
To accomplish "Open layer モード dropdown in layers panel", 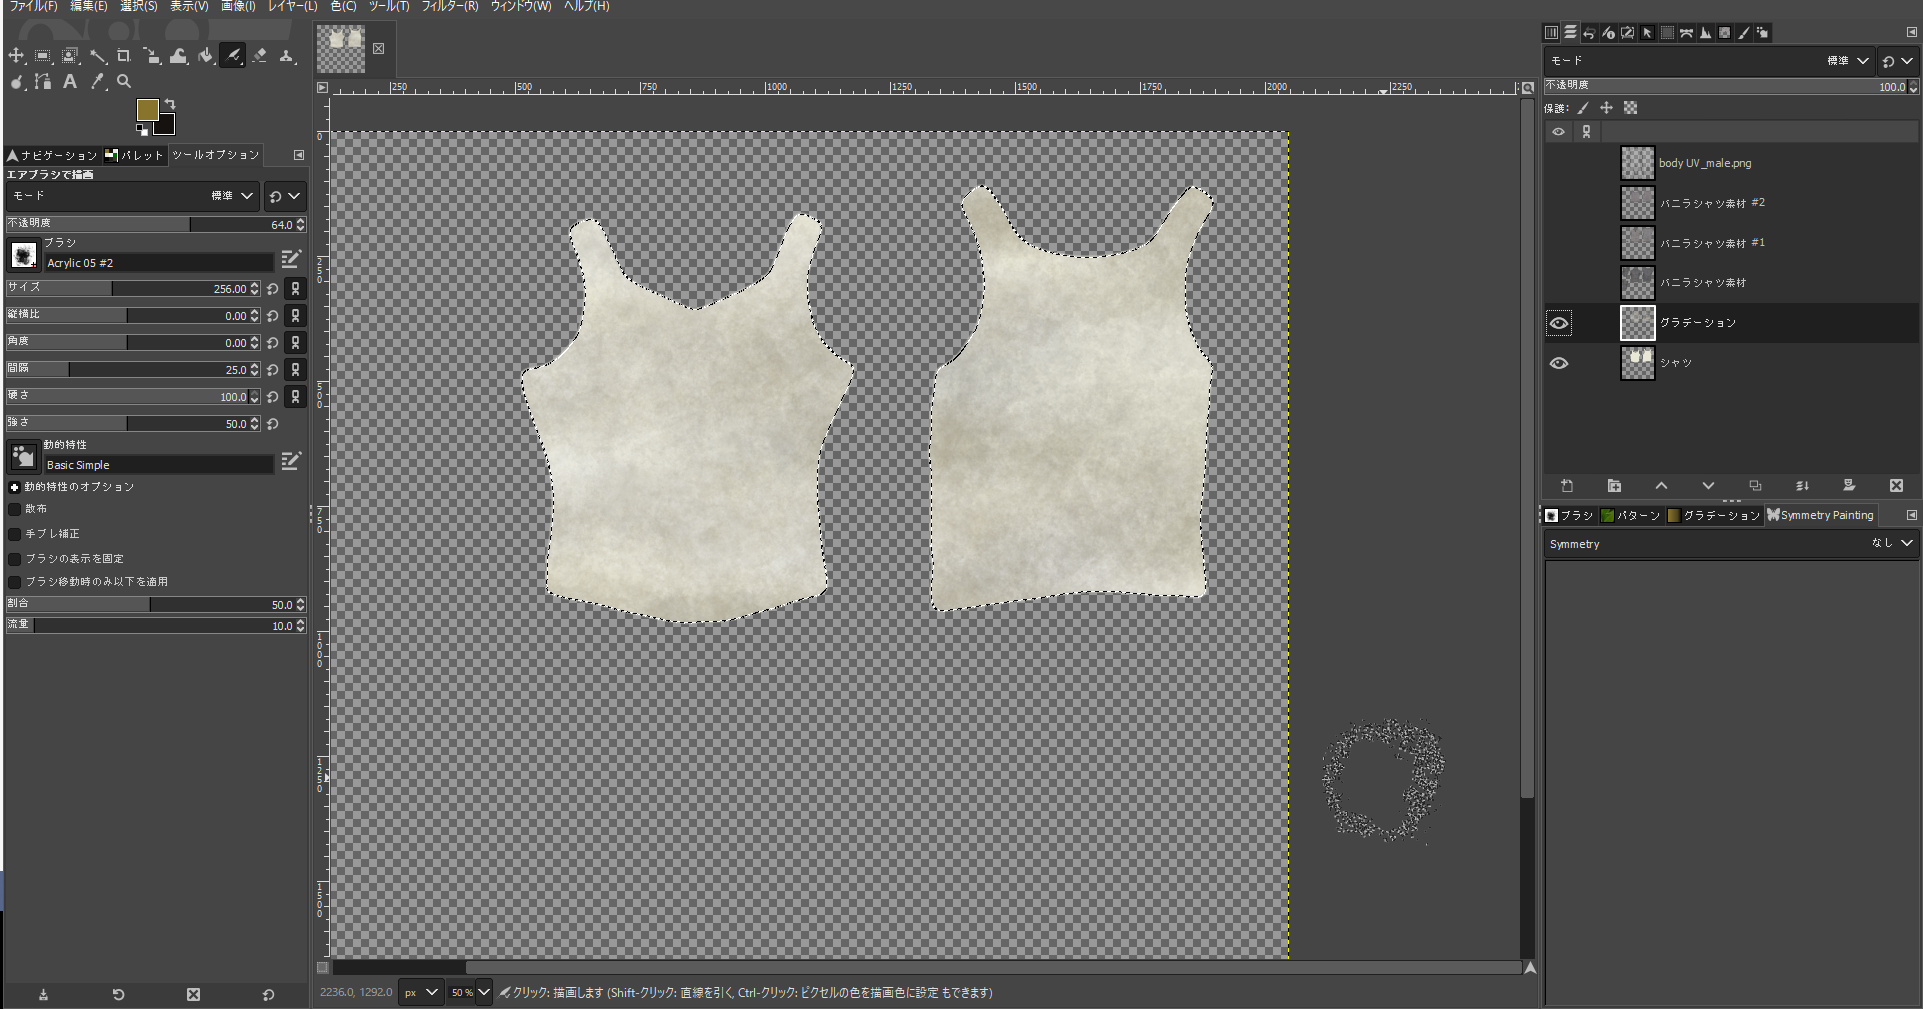I will (1708, 61).
